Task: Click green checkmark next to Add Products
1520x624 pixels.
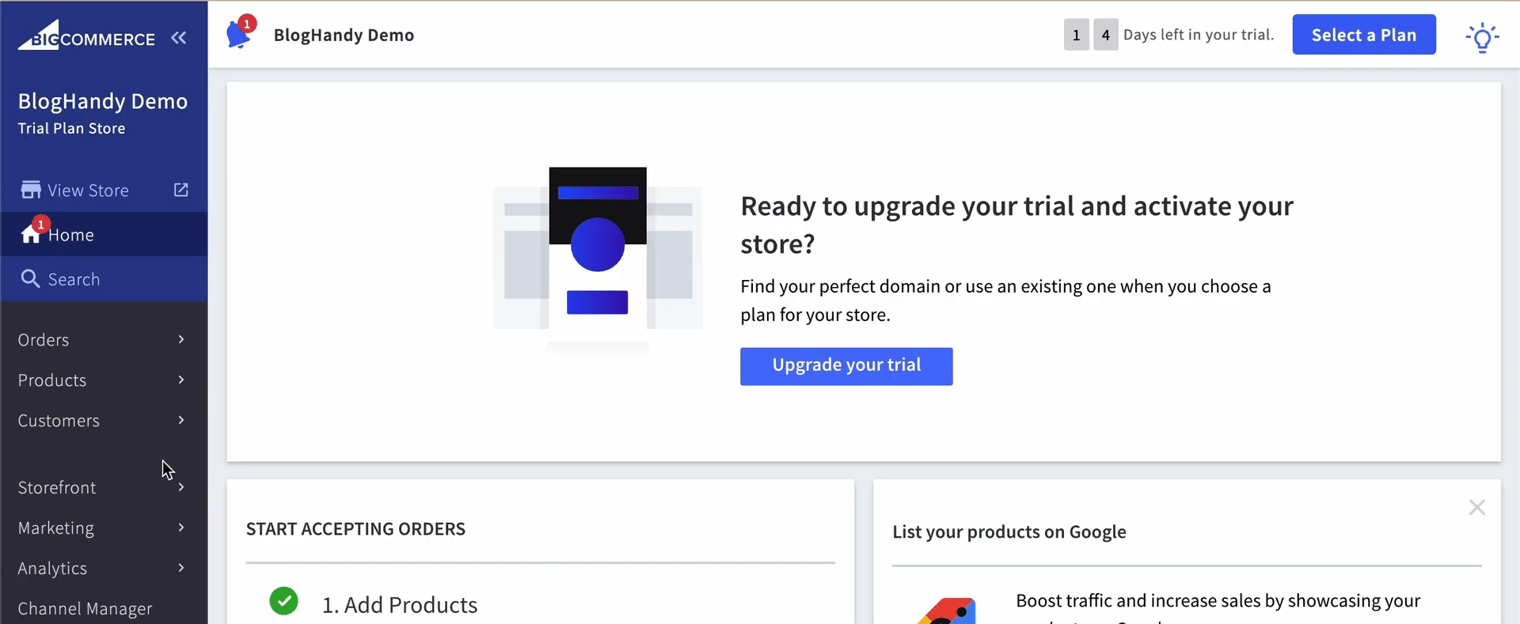Action: [284, 601]
